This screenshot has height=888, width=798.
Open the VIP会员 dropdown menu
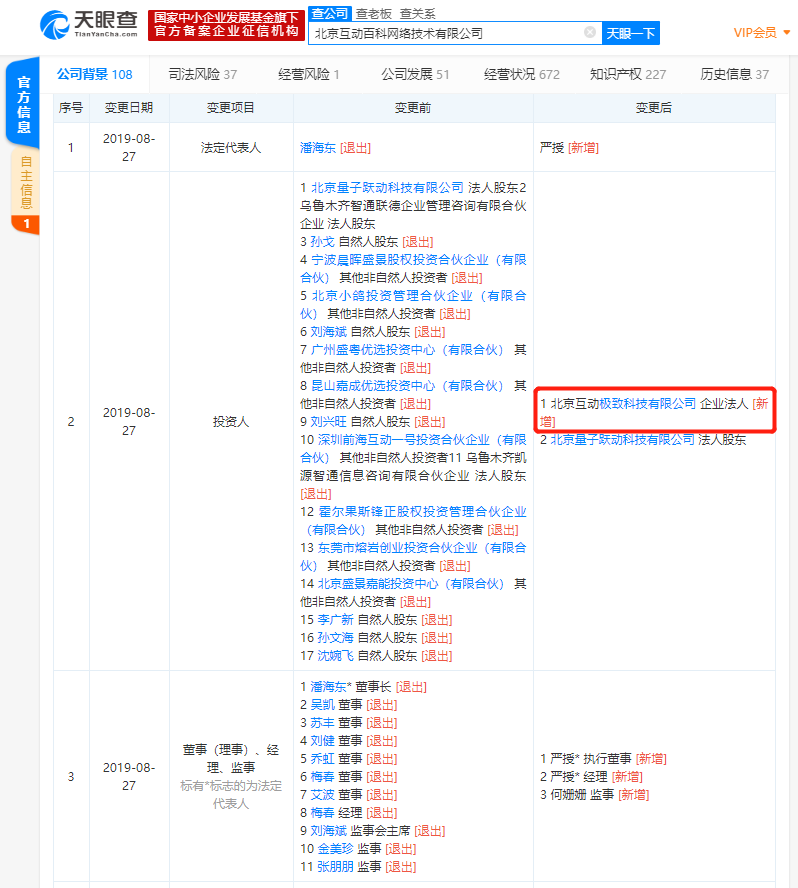[761, 33]
